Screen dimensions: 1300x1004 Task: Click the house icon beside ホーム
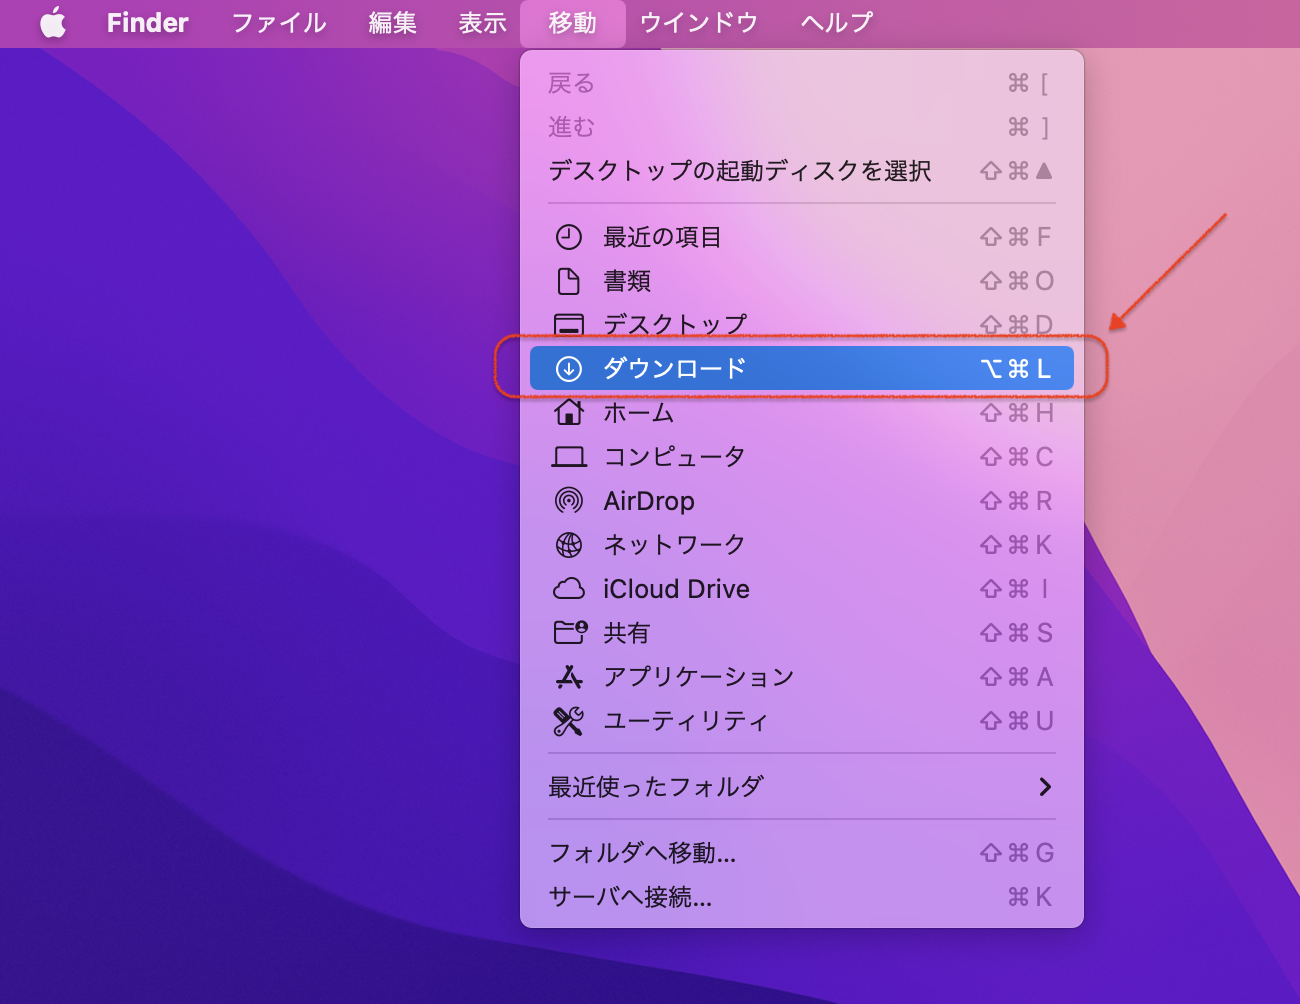click(569, 412)
